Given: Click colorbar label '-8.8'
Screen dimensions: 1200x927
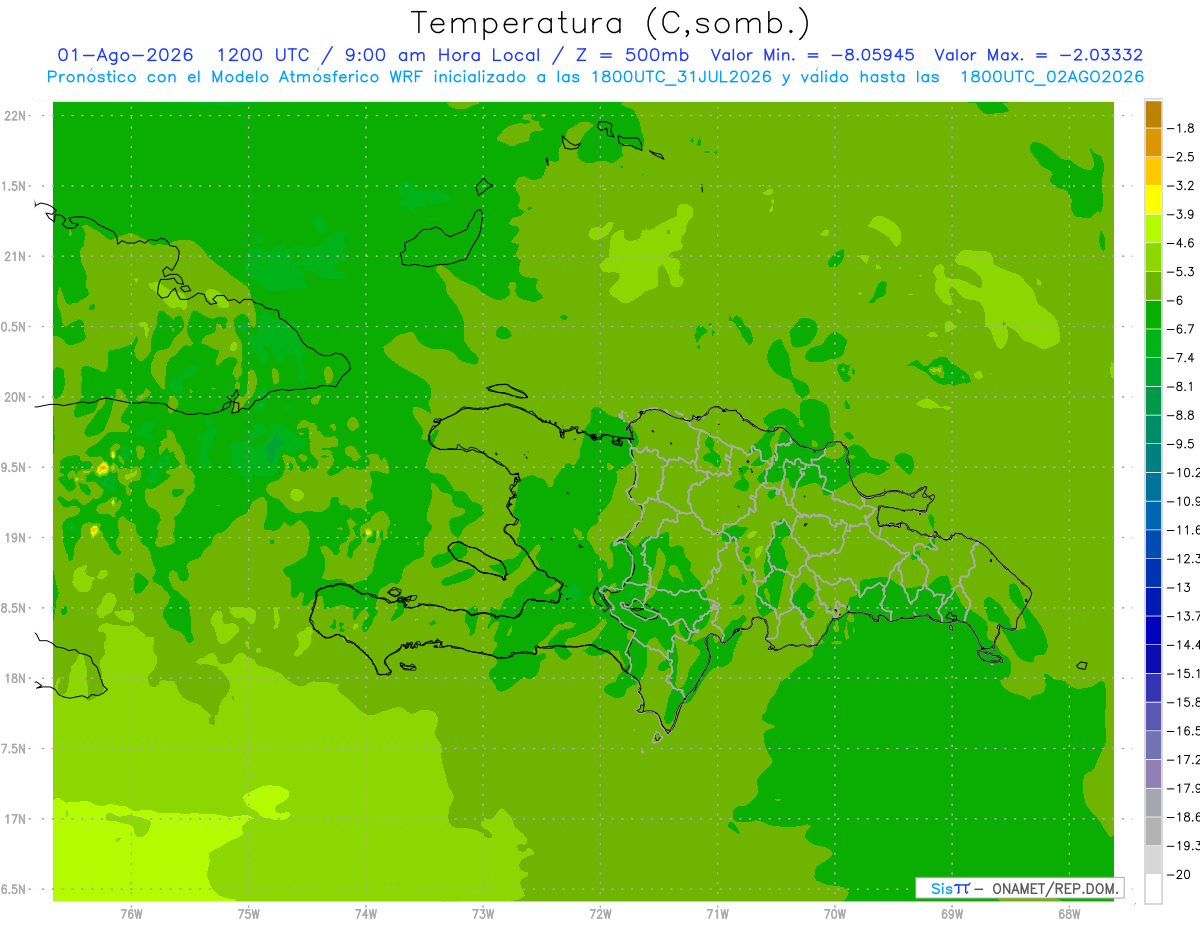Looking at the screenshot, I should pos(1181,415).
